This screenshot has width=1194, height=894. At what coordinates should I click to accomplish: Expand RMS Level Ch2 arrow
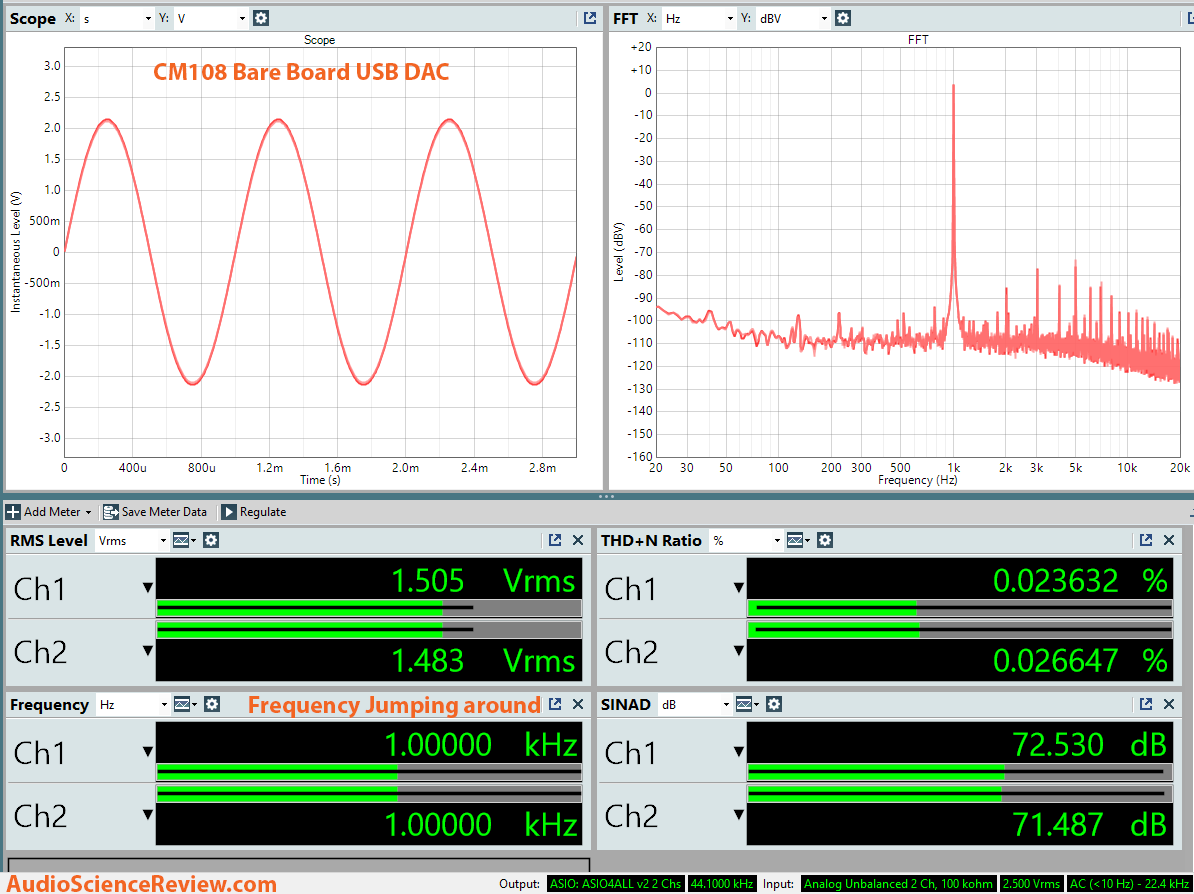pos(148,651)
